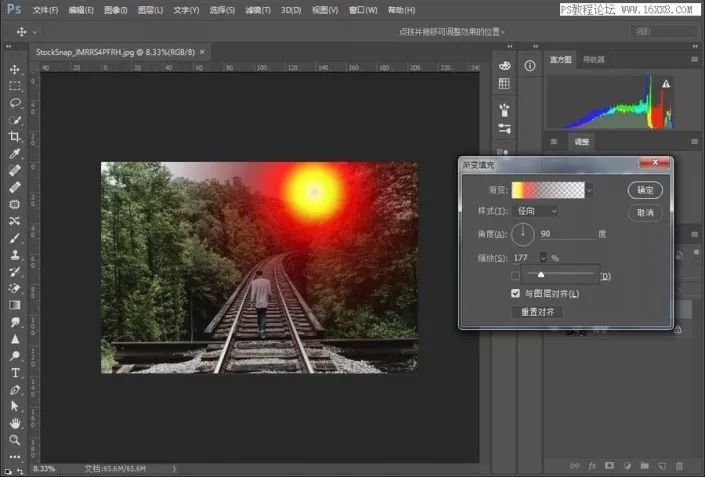
Task: Select the Horizontal Type tool
Action: click(15, 372)
